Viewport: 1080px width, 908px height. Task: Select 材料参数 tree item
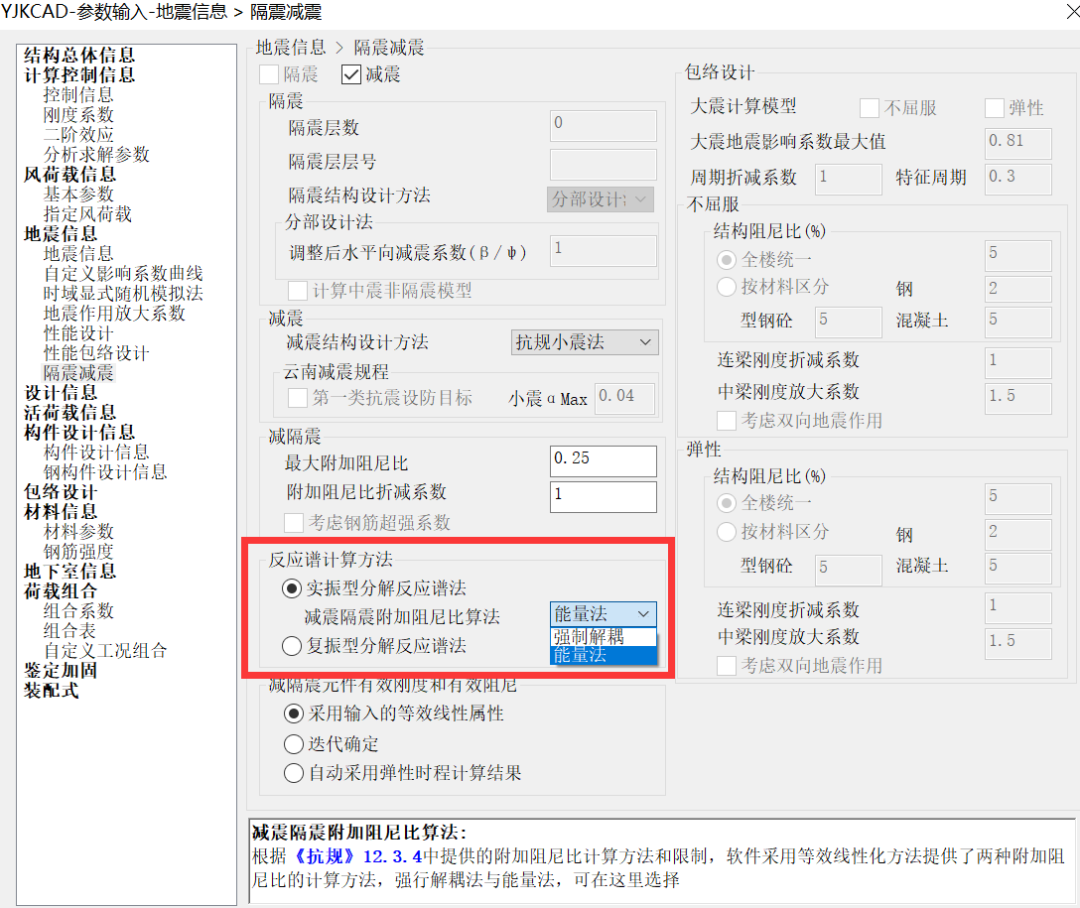pos(79,533)
